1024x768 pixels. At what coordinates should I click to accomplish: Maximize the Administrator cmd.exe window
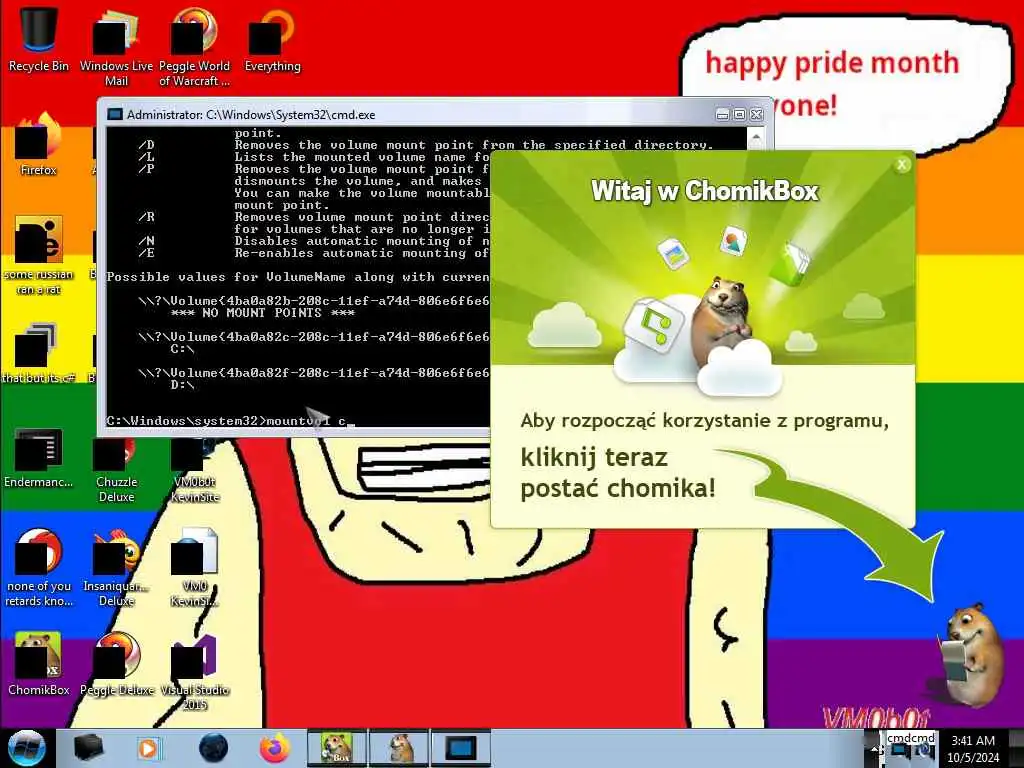(739, 115)
